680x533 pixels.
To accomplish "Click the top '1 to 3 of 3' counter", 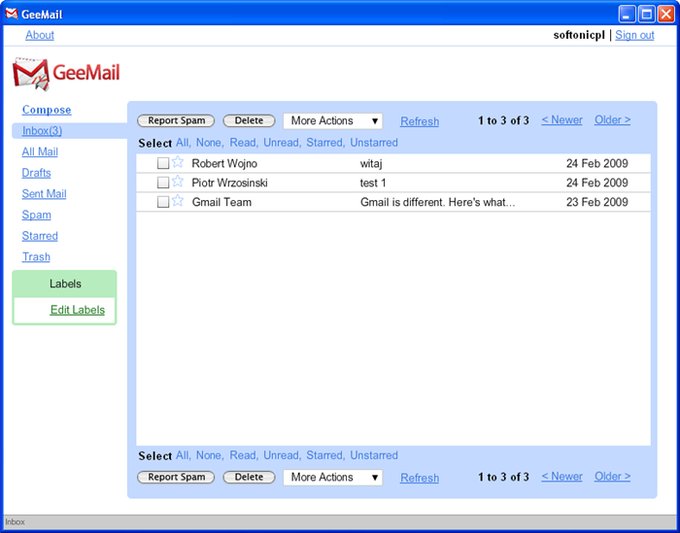I will click(x=503, y=121).
